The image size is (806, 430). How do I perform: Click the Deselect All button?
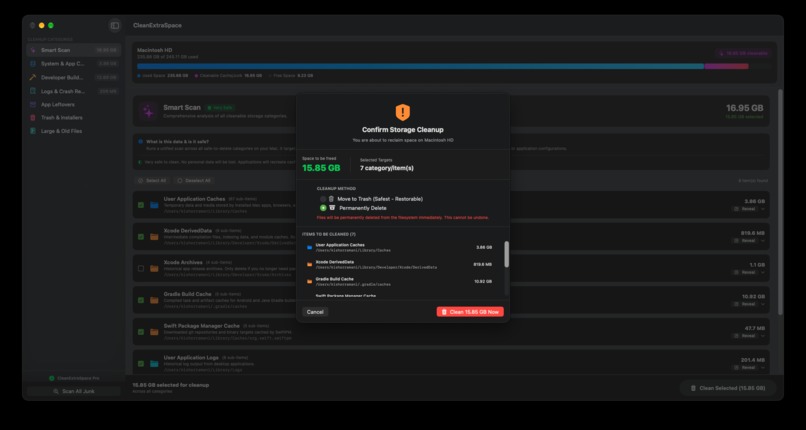194,181
